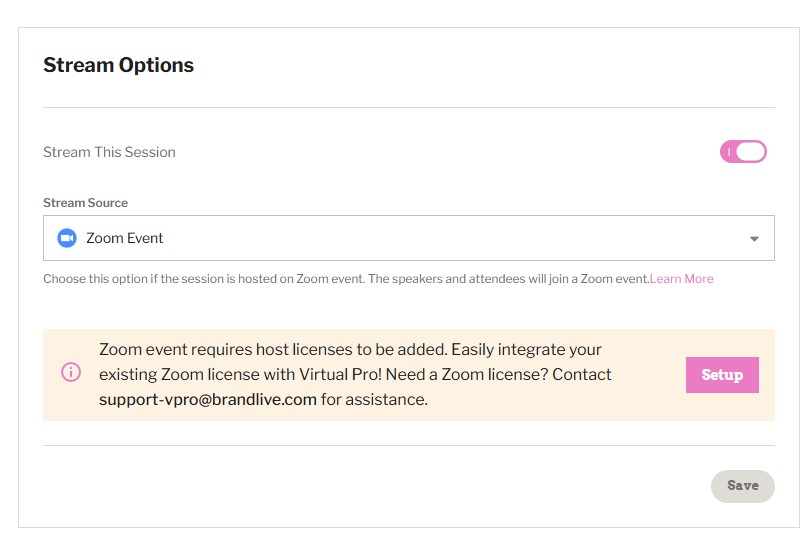Select the Zoom Event text in combo box
The image size is (812, 540).
click(124, 238)
